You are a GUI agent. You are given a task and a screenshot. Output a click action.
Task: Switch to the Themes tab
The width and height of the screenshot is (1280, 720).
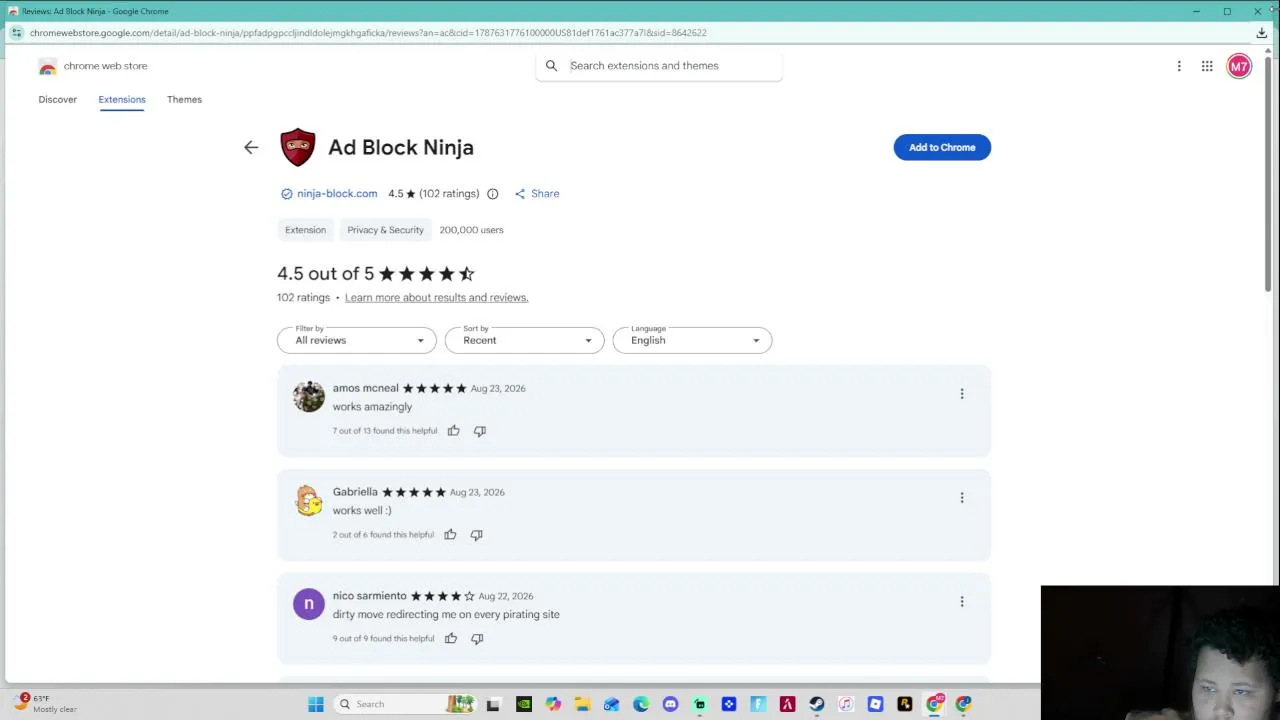(x=184, y=100)
